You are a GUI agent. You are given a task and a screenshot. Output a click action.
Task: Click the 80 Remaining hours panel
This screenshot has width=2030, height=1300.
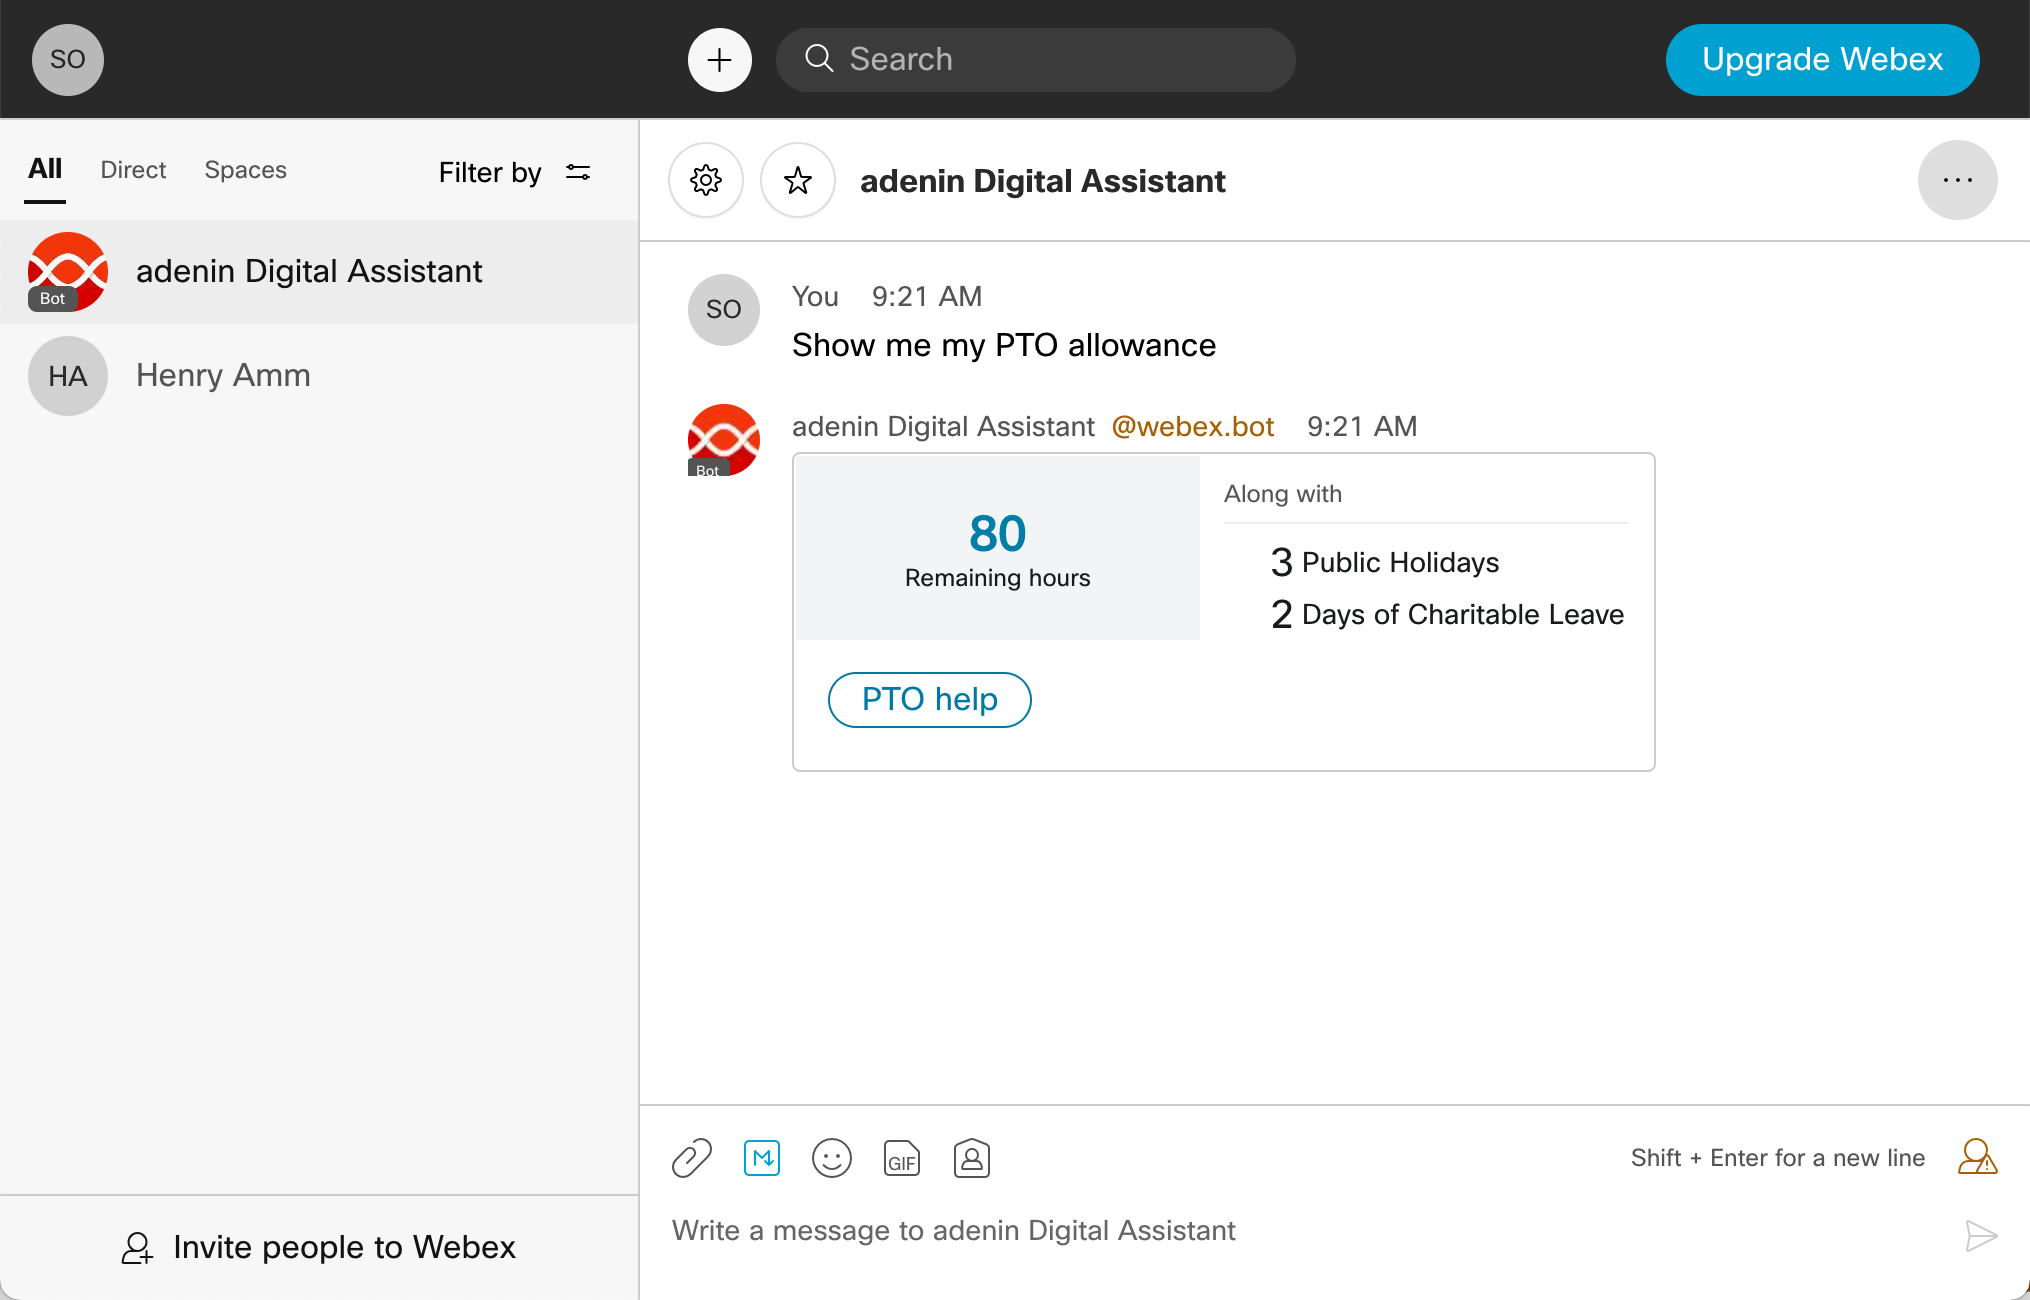point(998,548)
